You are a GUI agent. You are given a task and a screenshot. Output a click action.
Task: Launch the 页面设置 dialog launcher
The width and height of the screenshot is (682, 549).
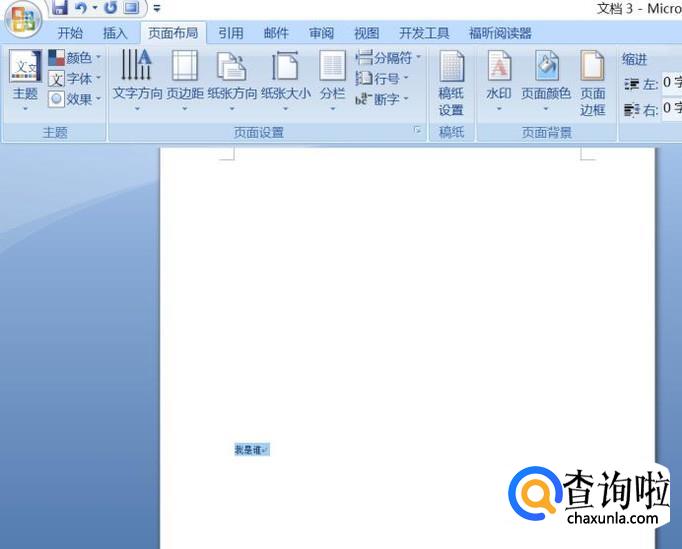[418, 130]
